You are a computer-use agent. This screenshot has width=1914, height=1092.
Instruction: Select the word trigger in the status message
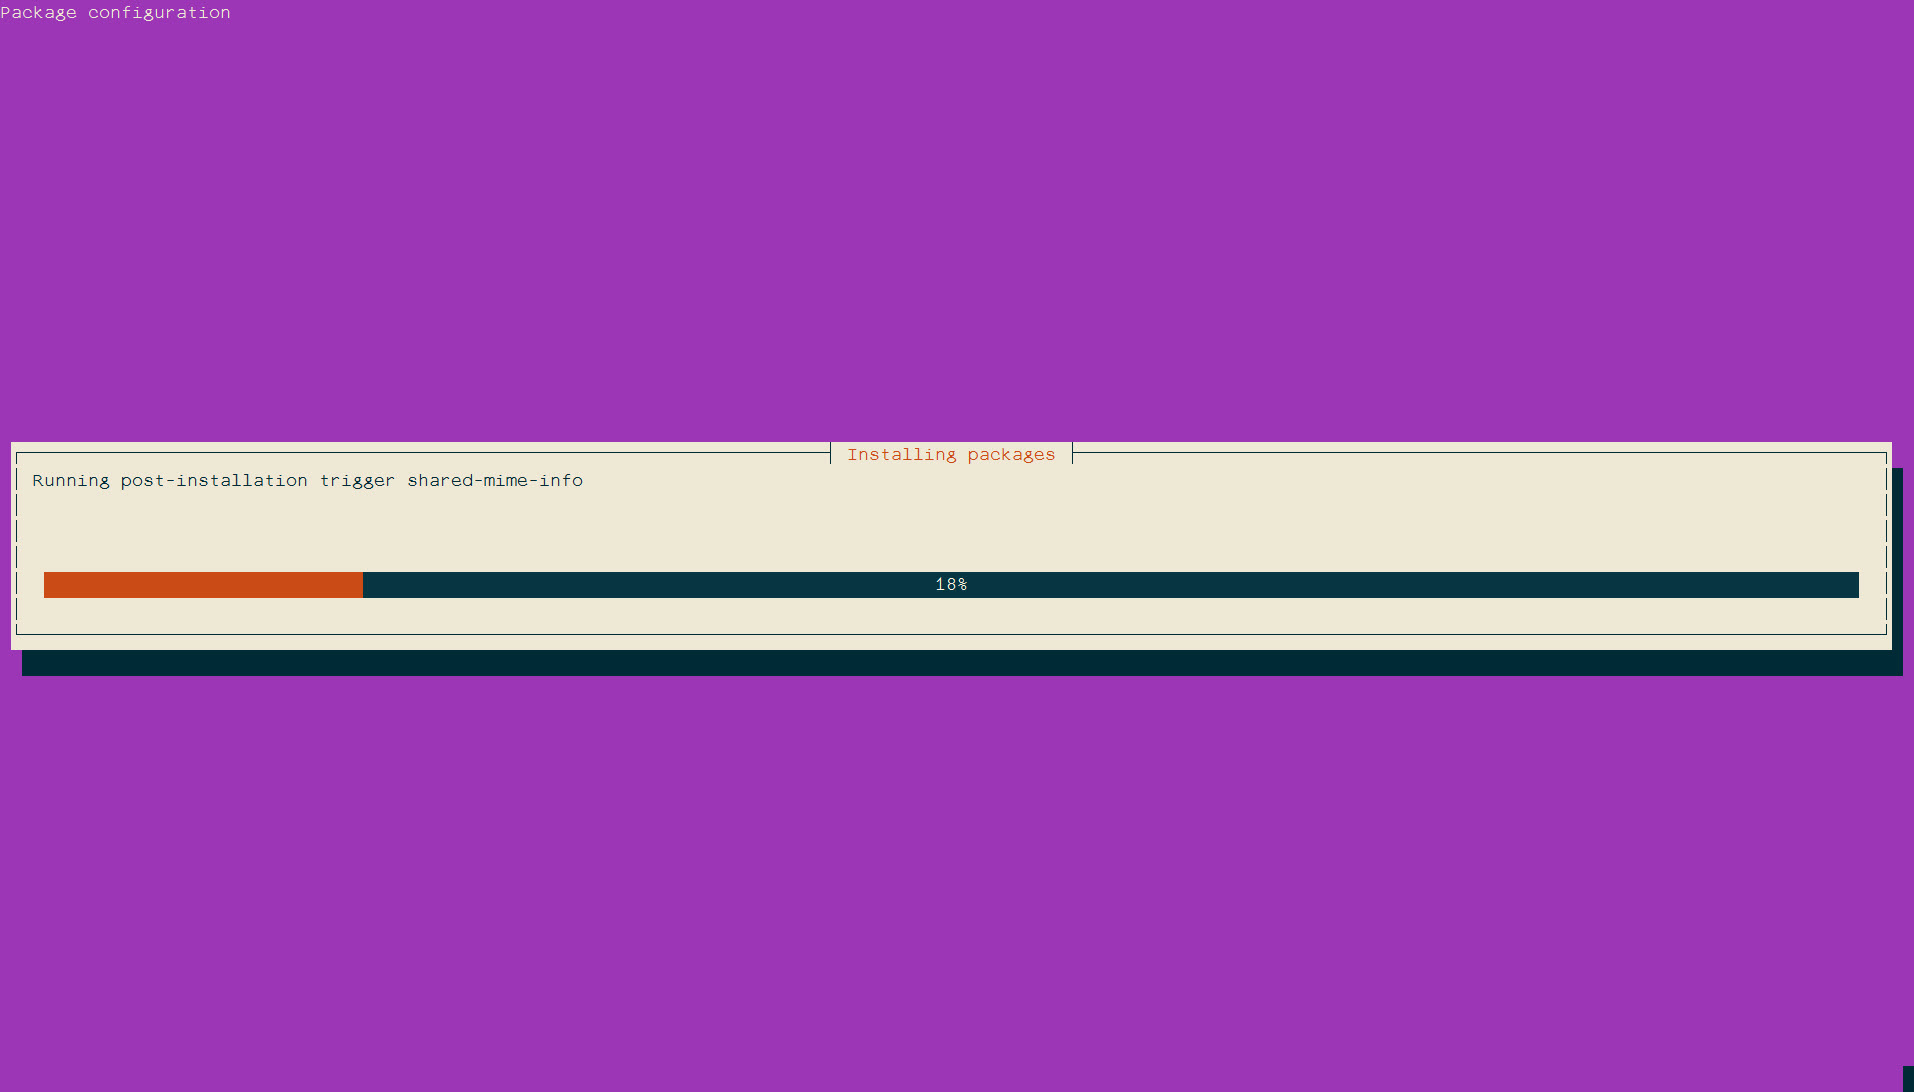point(360,480)
